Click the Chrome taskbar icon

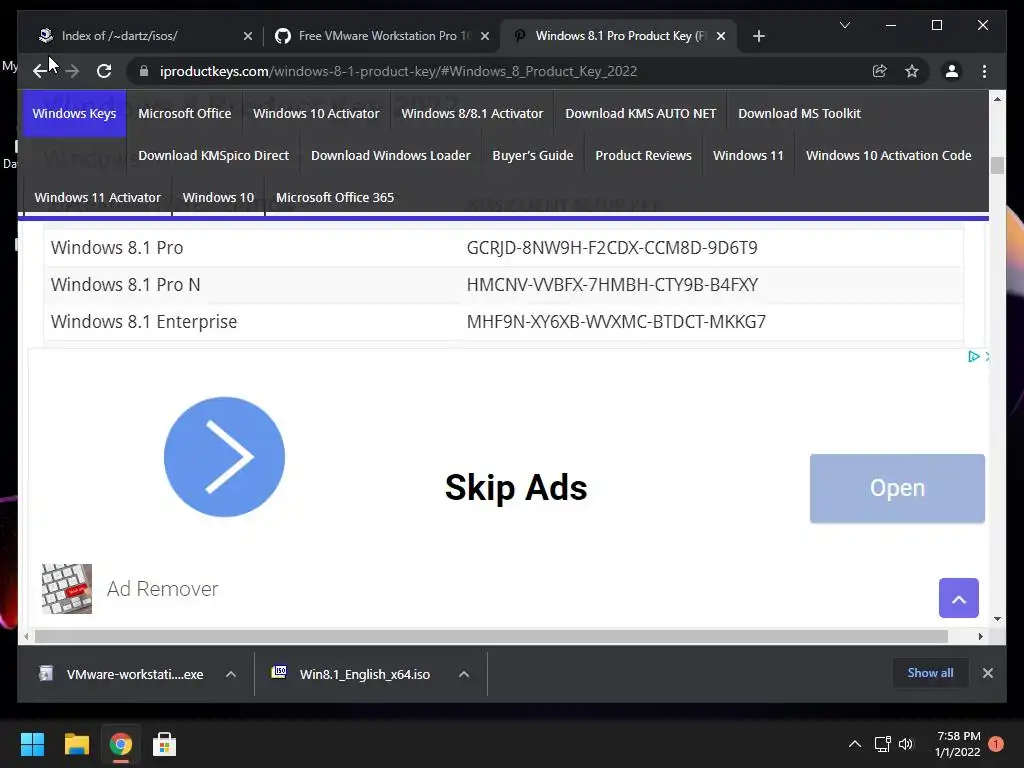[x=121, y=744]
